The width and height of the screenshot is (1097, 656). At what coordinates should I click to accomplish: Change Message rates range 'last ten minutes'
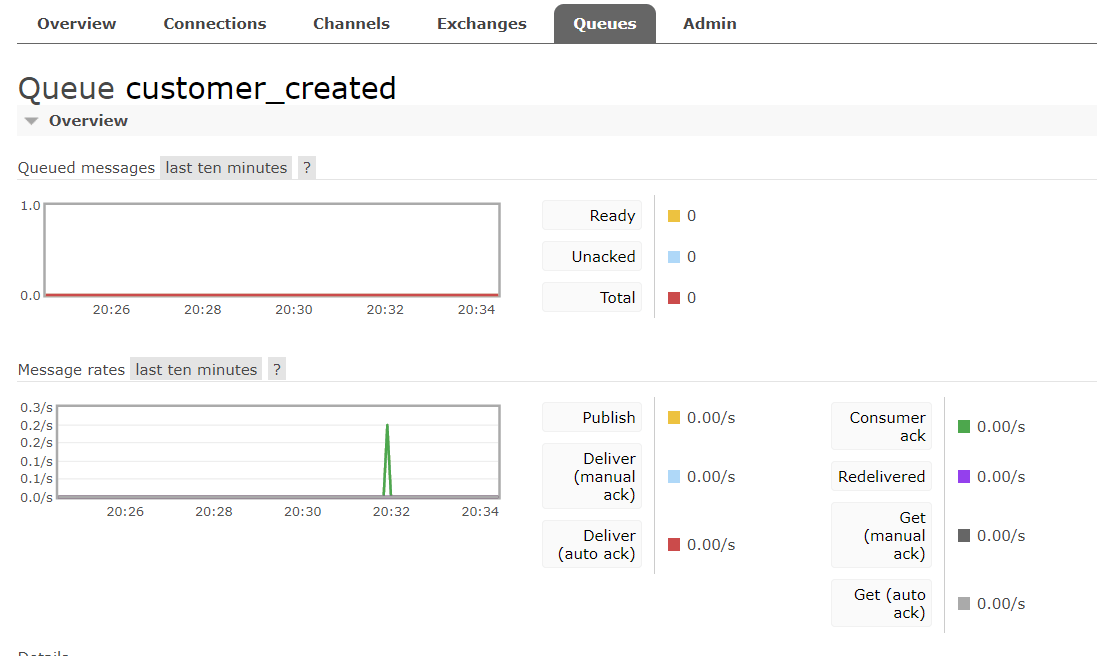(x=196, y=369)
